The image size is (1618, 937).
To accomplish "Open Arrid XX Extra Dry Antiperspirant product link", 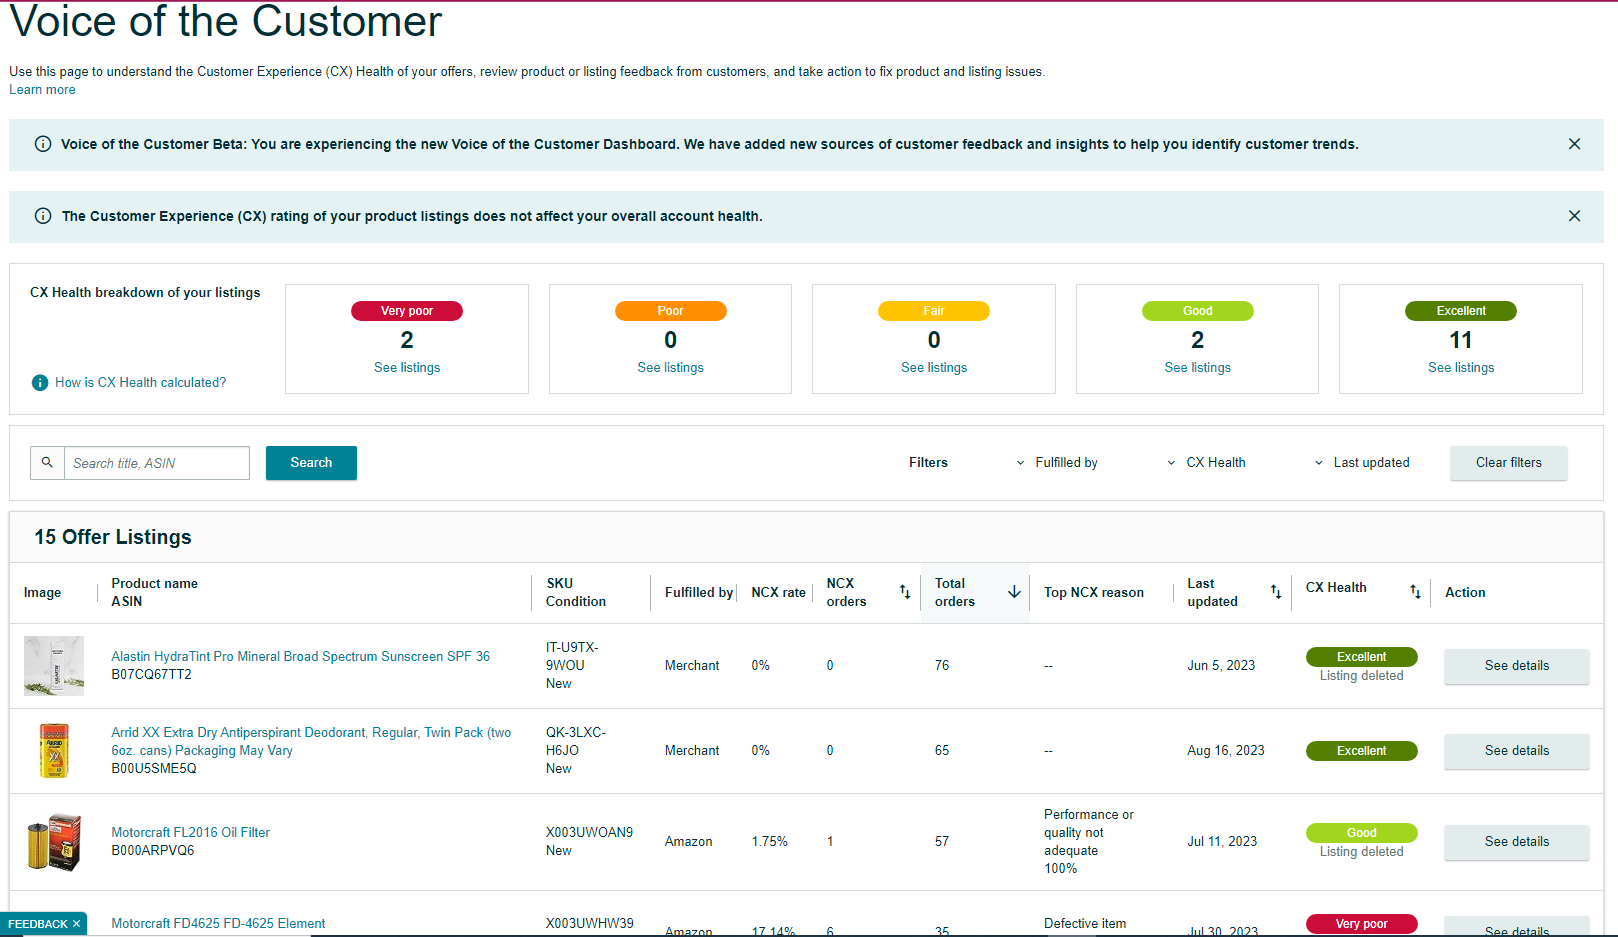I will click(311, 742).
